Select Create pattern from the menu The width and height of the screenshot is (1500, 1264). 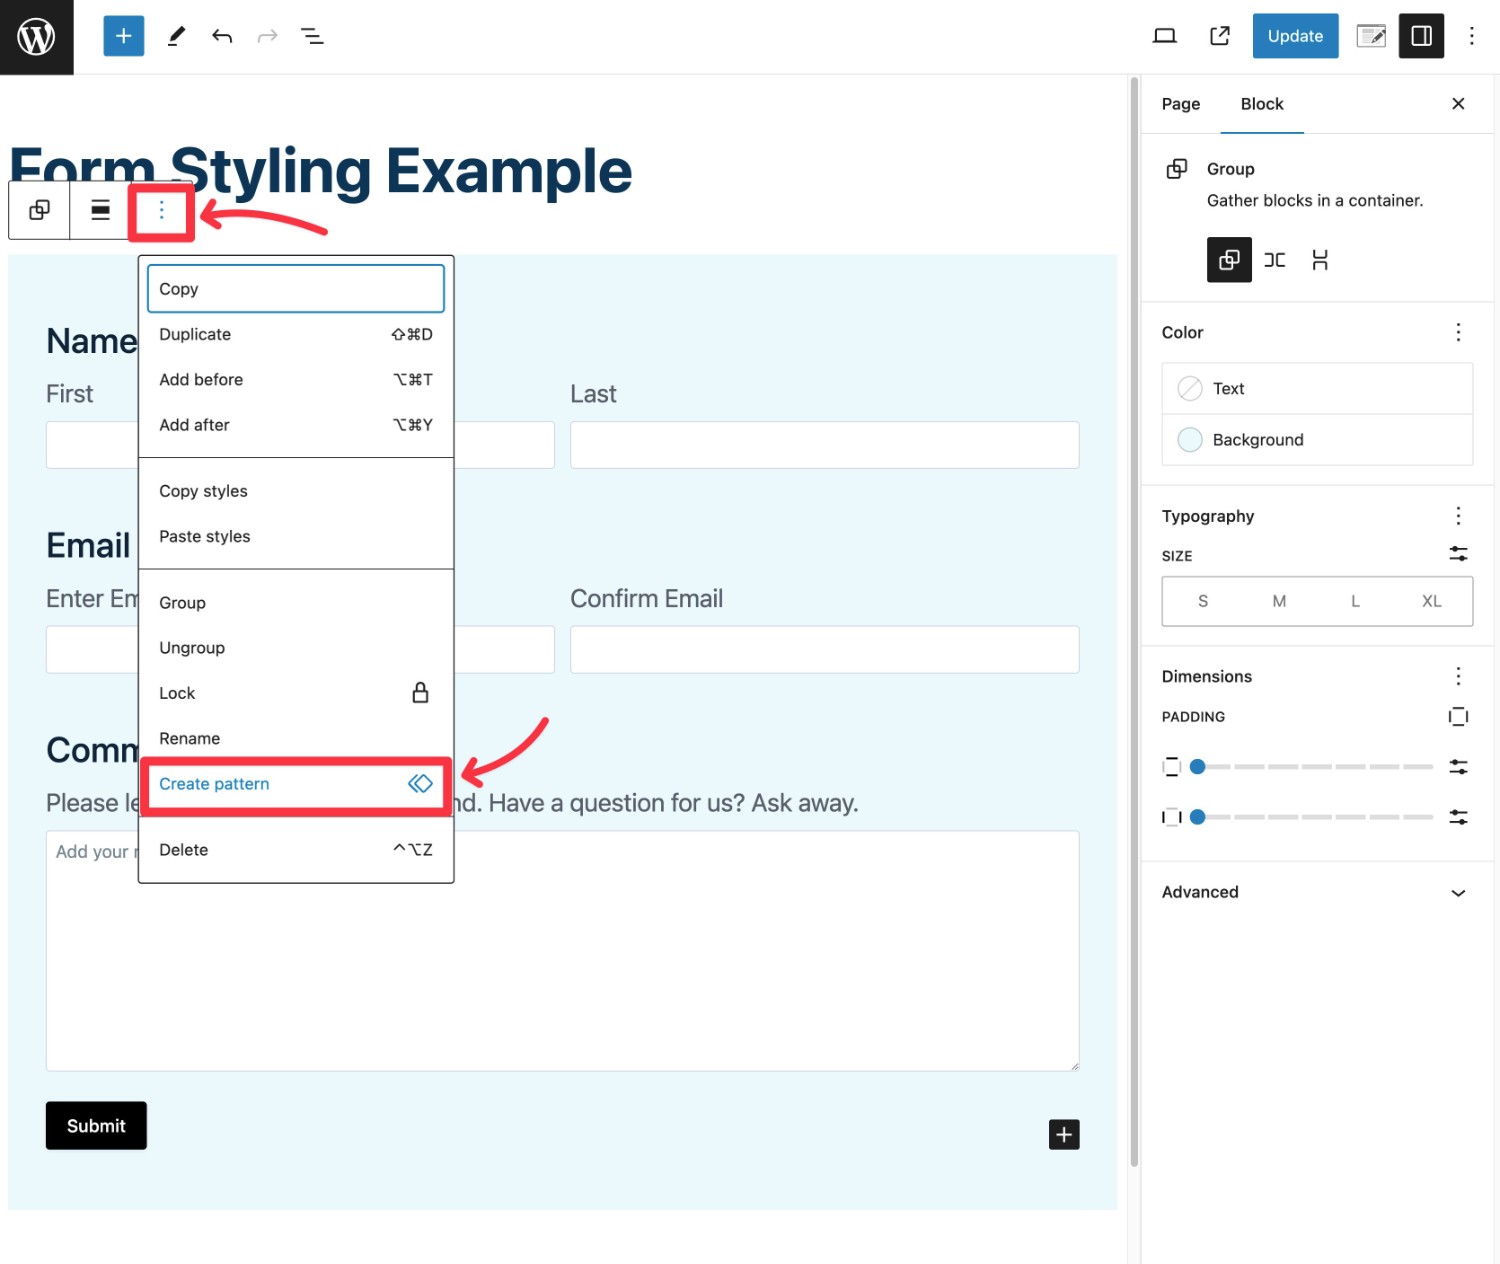[x=214, y=784]
